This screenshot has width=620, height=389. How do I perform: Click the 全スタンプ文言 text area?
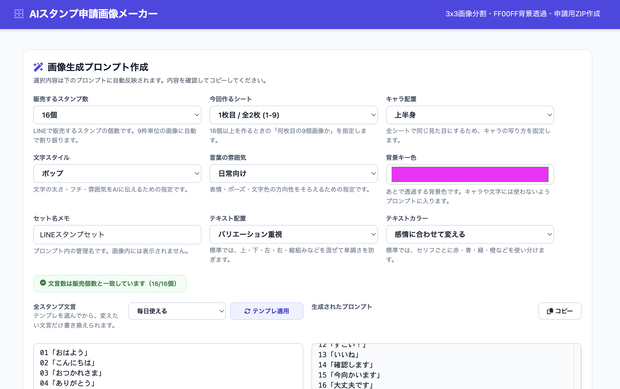[168, 366]
